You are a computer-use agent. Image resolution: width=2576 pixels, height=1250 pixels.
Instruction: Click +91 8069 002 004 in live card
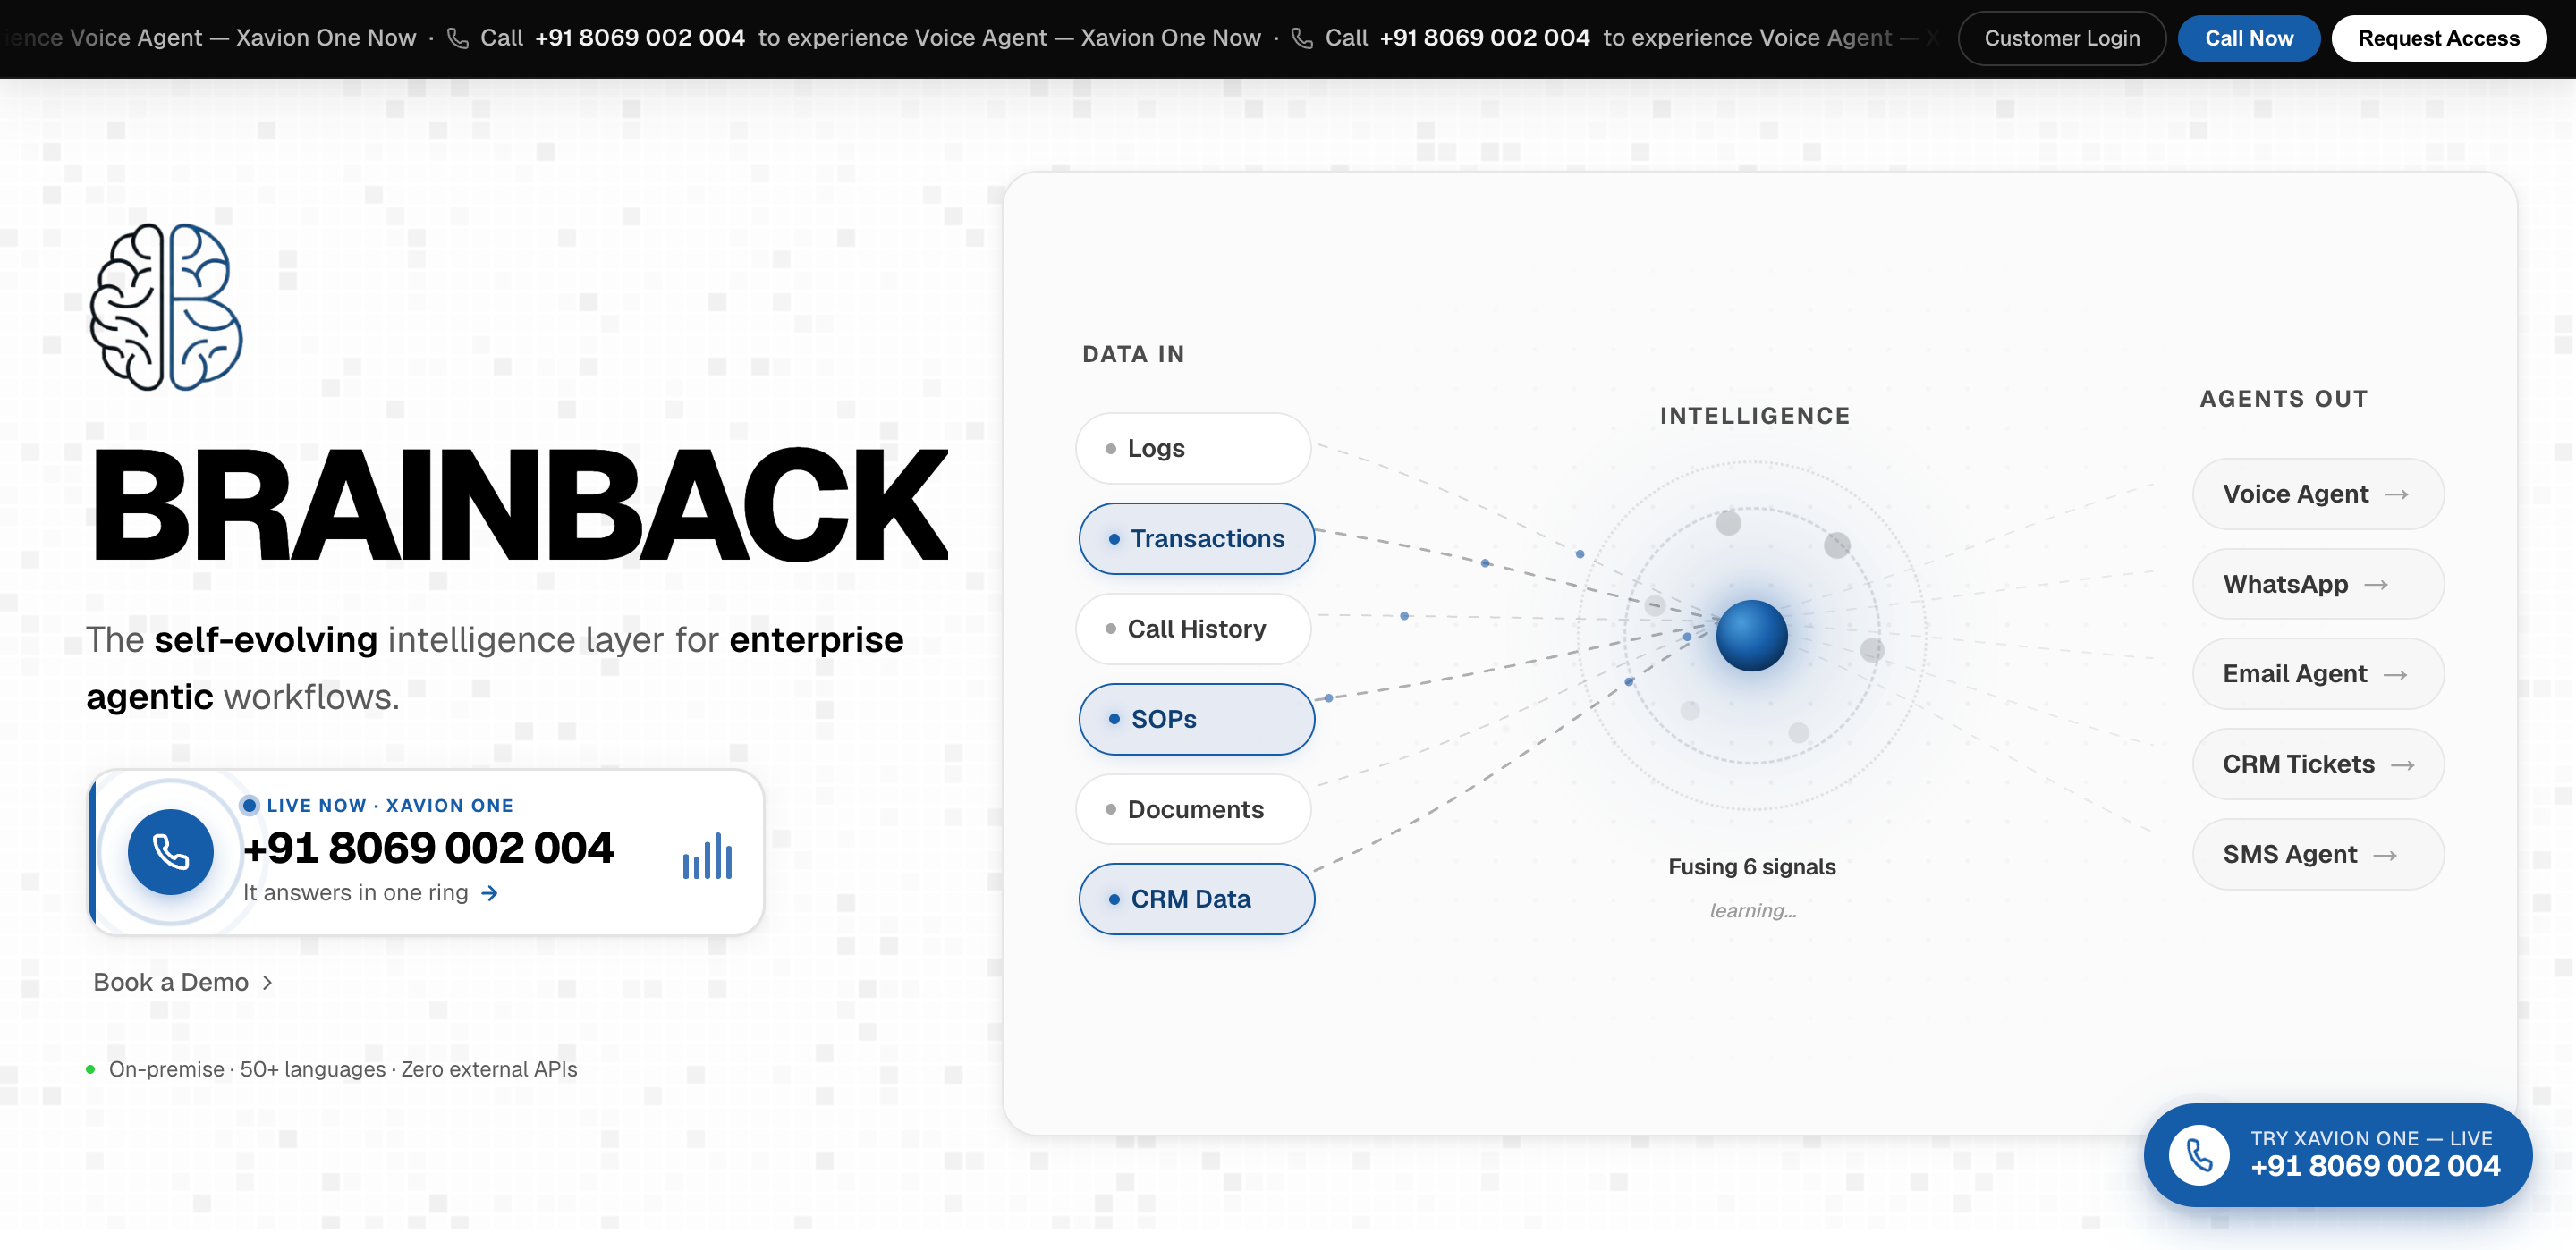click(x=428, y=848)
